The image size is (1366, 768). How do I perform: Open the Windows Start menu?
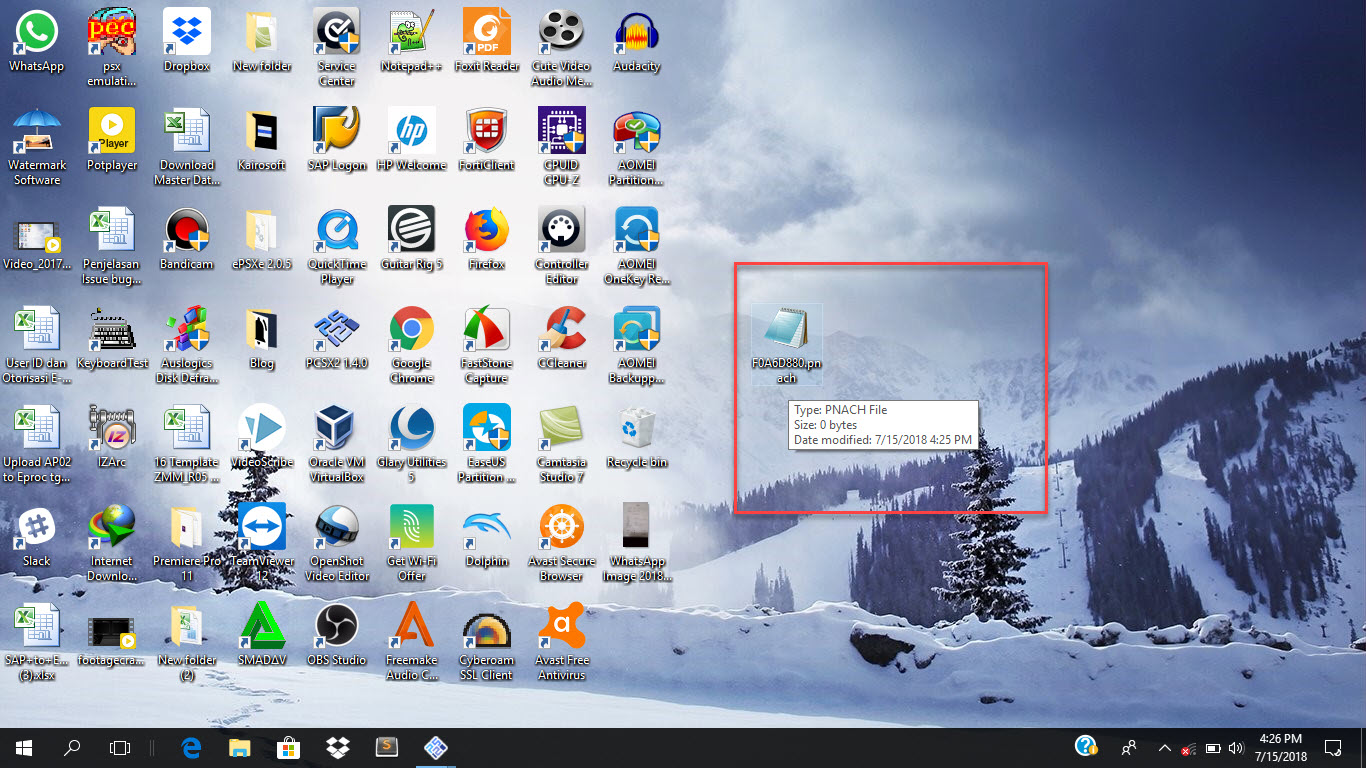tap(24, 747)
